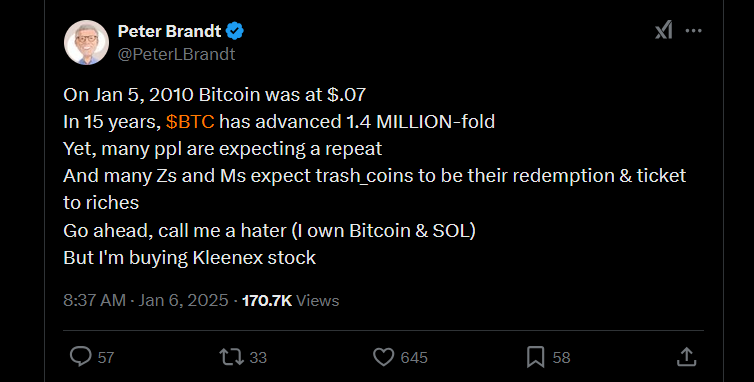Bookmark the post with the bookmark icon
The image size is (754, 382).
pos(536,357)
